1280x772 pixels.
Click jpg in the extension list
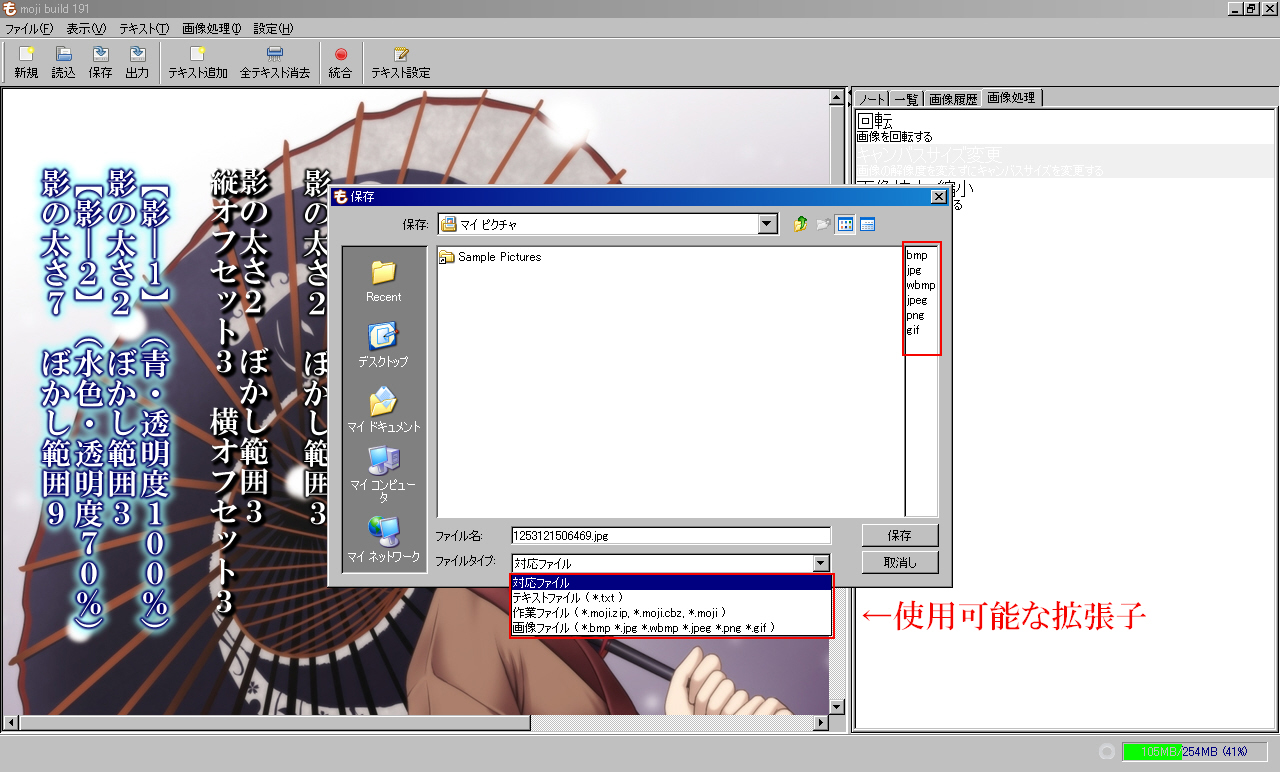click(x=914, y=270)
